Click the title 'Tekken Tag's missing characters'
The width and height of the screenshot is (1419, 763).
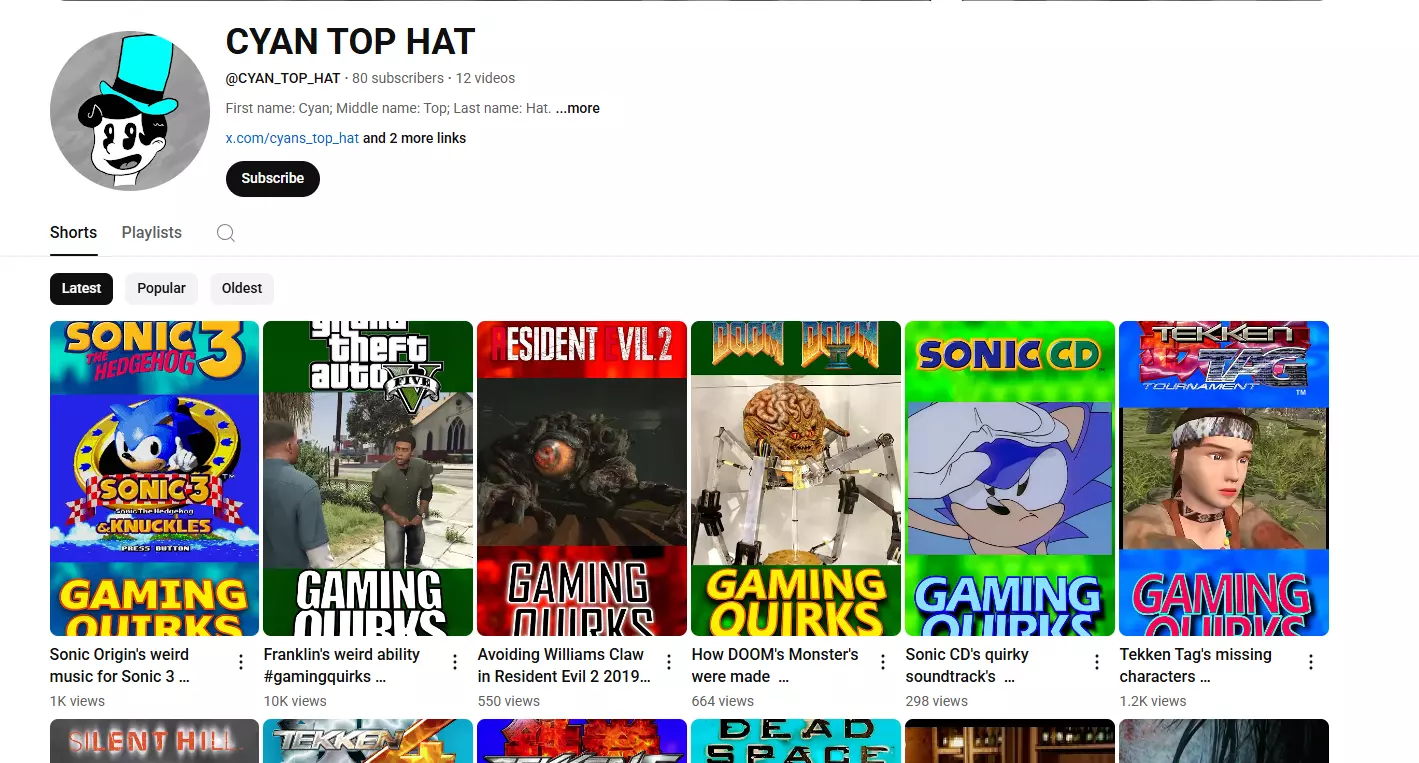point(1196,665)
